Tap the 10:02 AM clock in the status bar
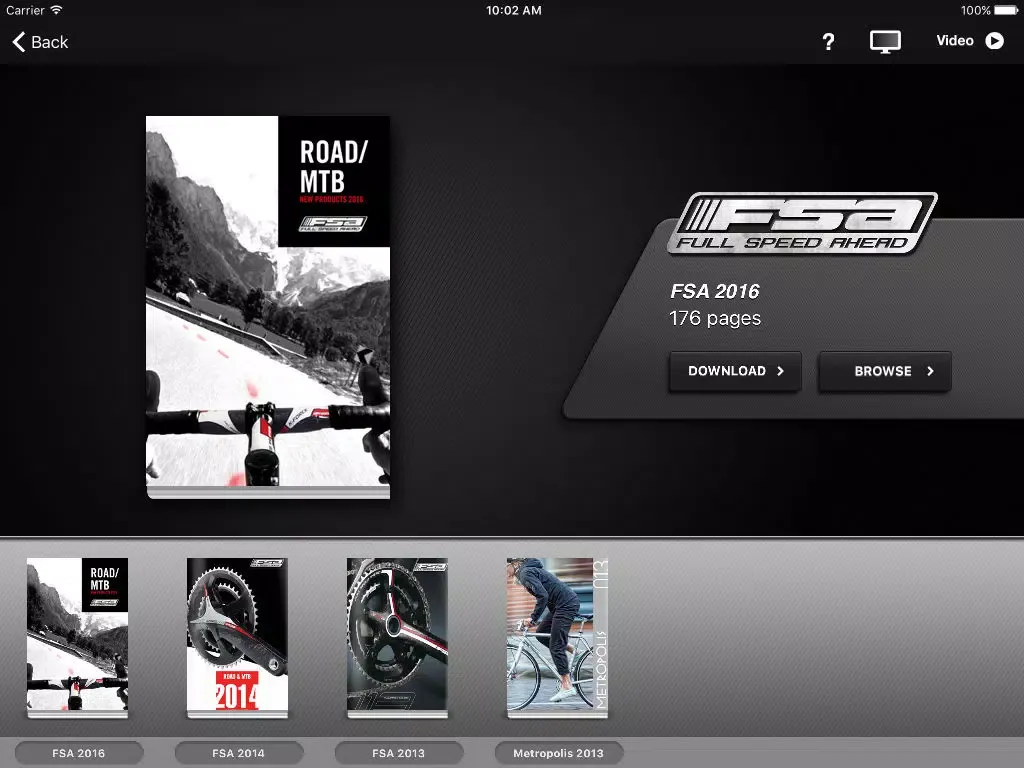 [x=513, y=10]
